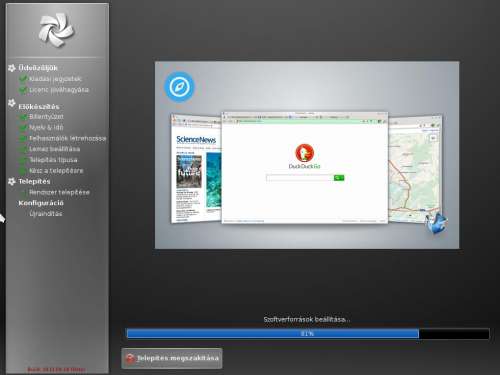The height and width of the screenshot is (375, 500).
Task: Click the checkmark next to Kész a telepítésre
Action: click(23, 171)
